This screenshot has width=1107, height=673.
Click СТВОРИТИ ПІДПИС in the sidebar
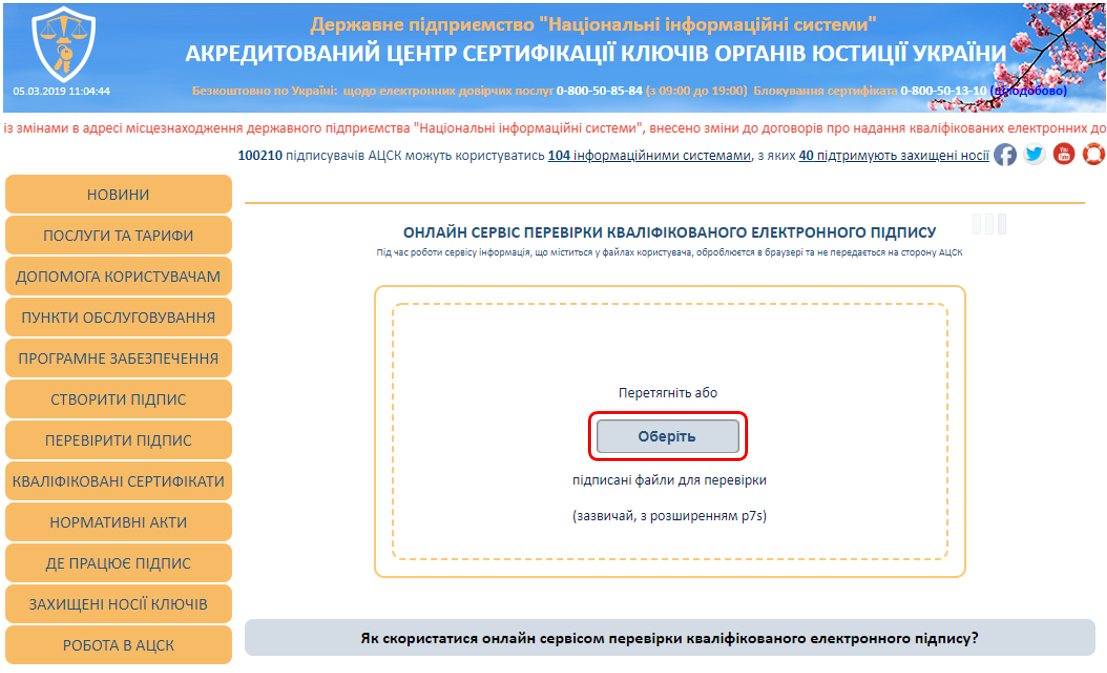click(118, 400)
